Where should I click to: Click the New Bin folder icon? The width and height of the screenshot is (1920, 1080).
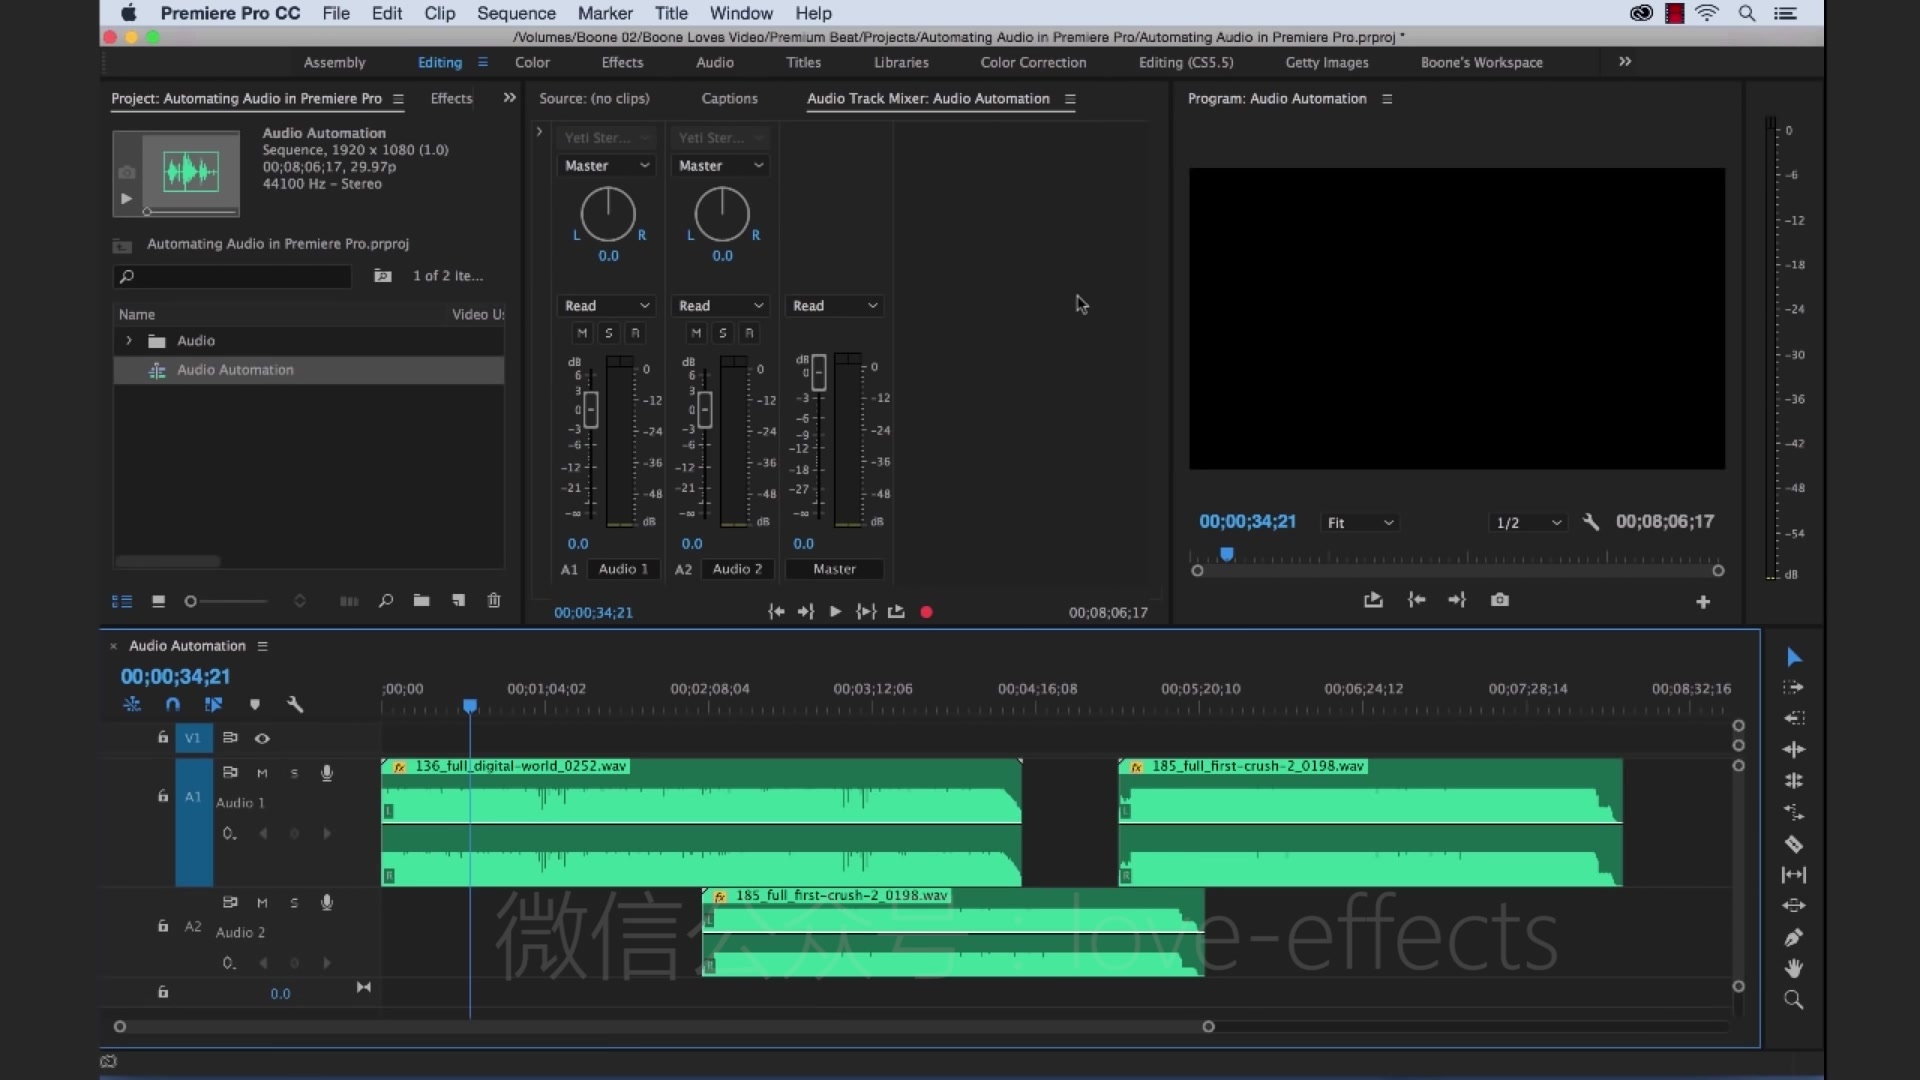pyautogui.click(x=422, y=601)
